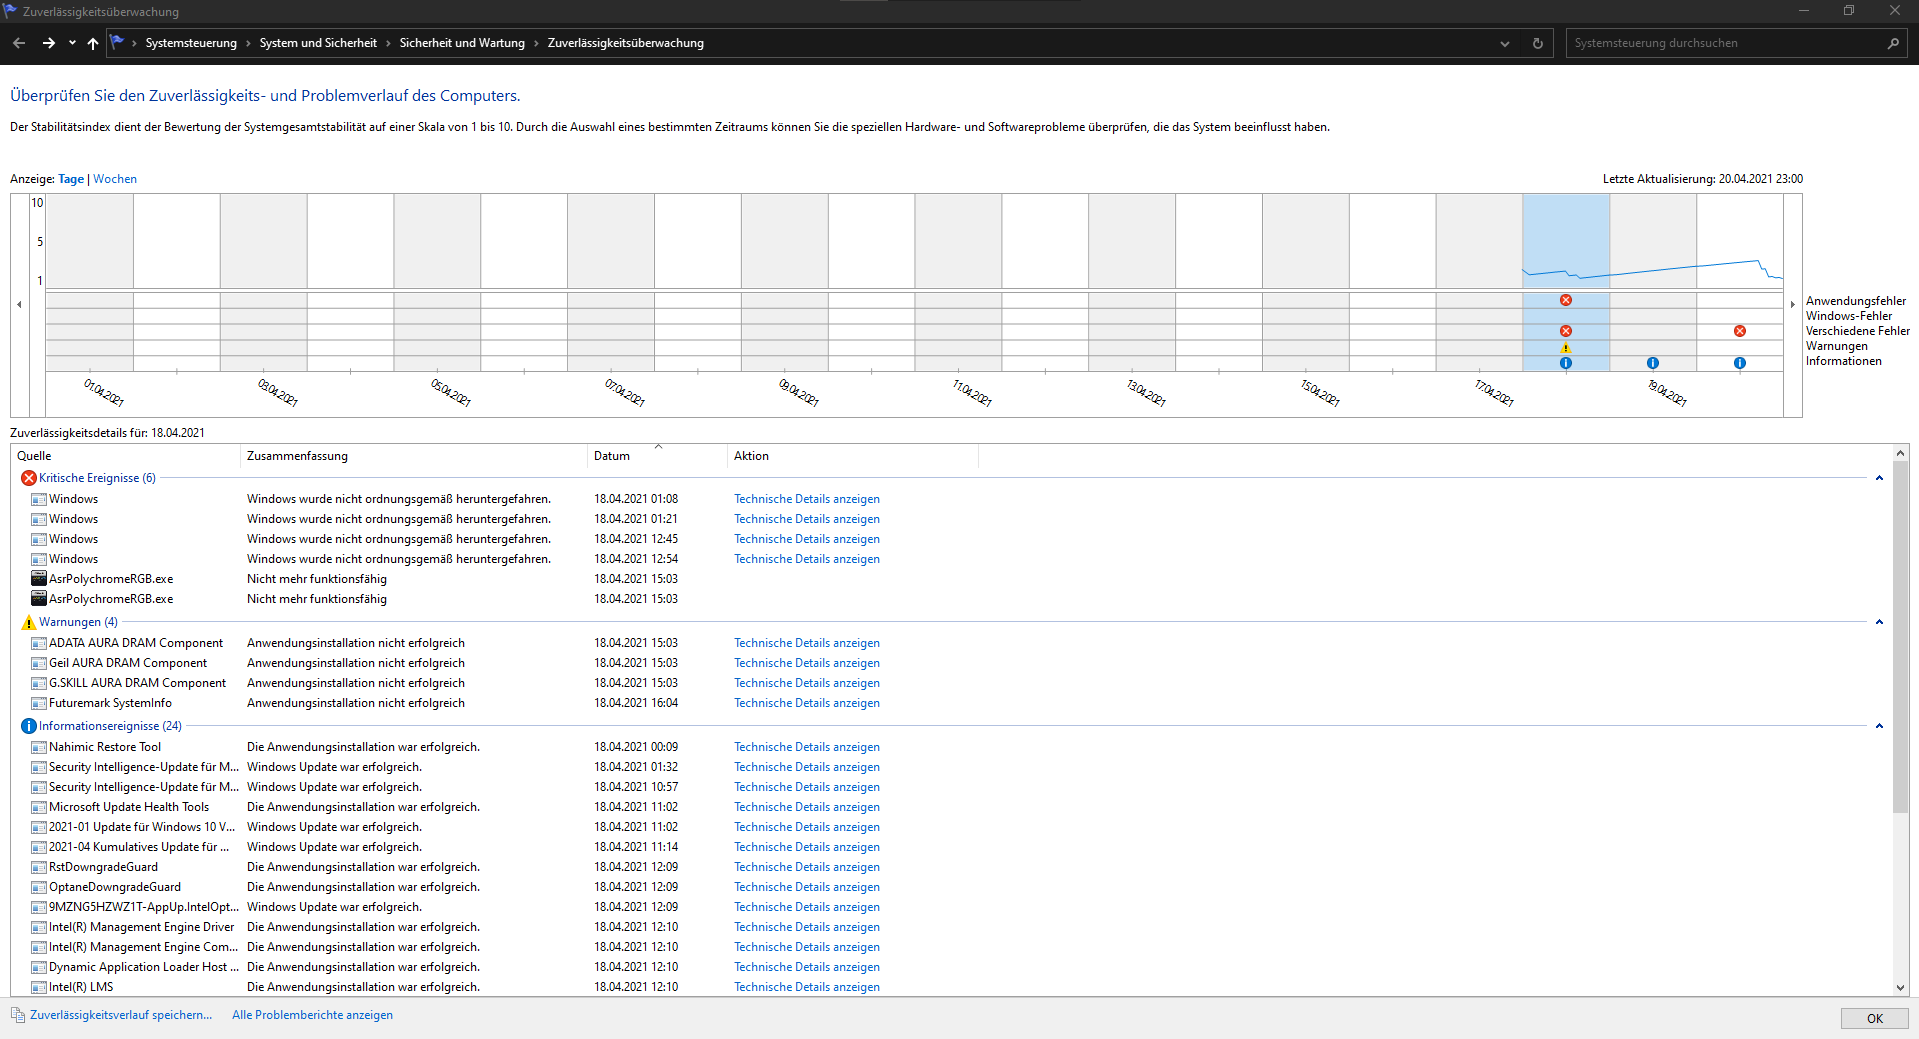Collapse the Warnungen group
Screen dimensions: 1919x1039
point(1879,622)
